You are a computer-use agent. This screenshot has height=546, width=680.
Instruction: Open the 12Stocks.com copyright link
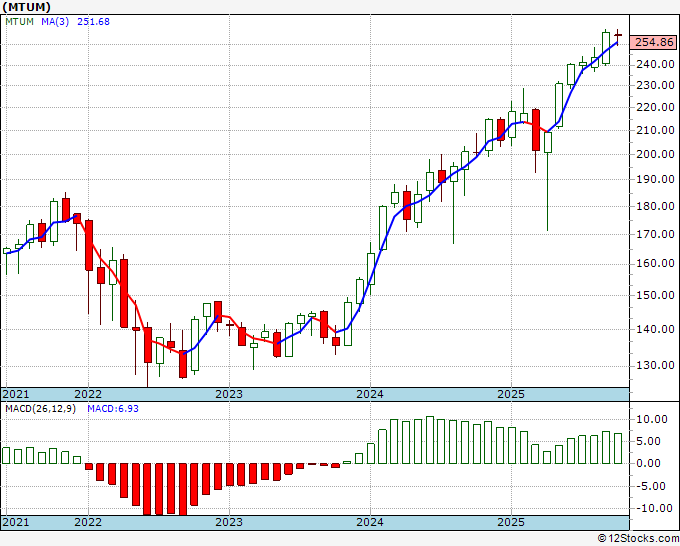click(638, 539)
